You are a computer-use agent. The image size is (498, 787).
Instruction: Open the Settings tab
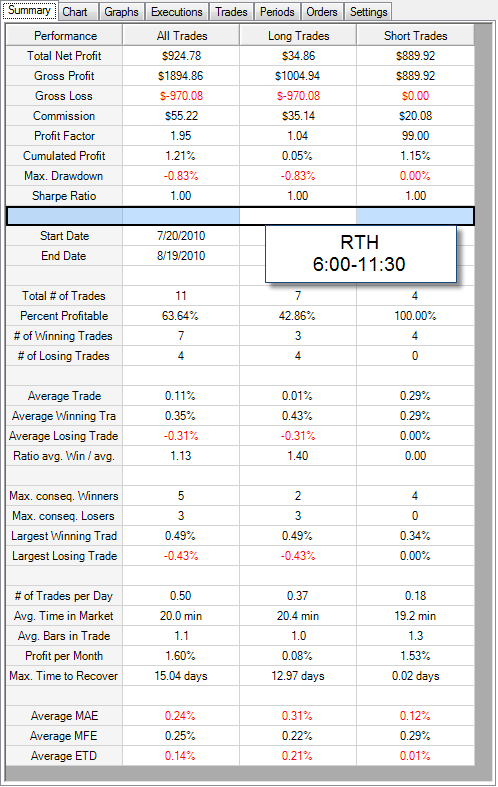pyautogui.click(x=368, y=12)
